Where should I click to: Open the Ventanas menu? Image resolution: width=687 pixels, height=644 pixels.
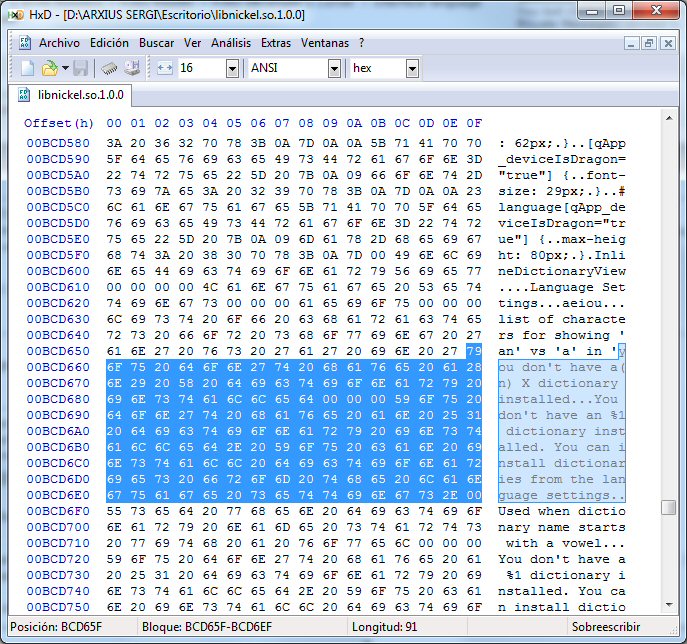click(x=325, y=43)
